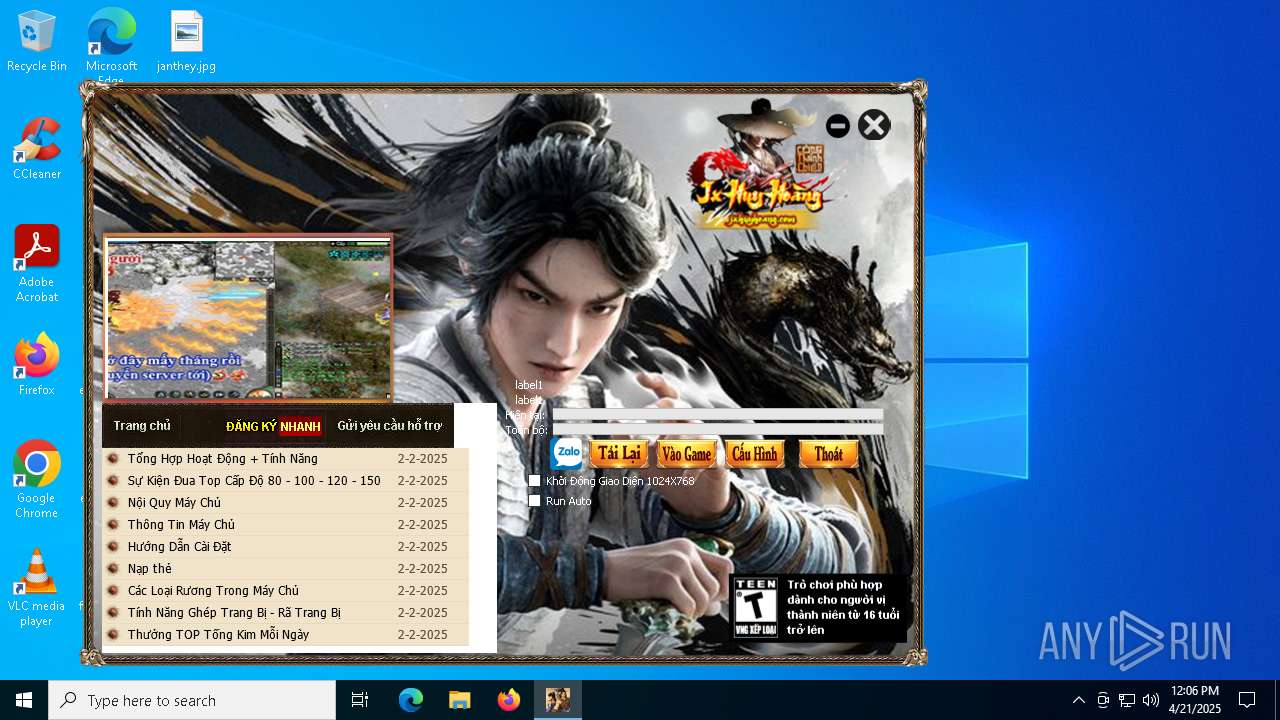Open CCleaner desktop shortcut
The height and width of the screenshot is (720, 1280).
click(37, 149)
